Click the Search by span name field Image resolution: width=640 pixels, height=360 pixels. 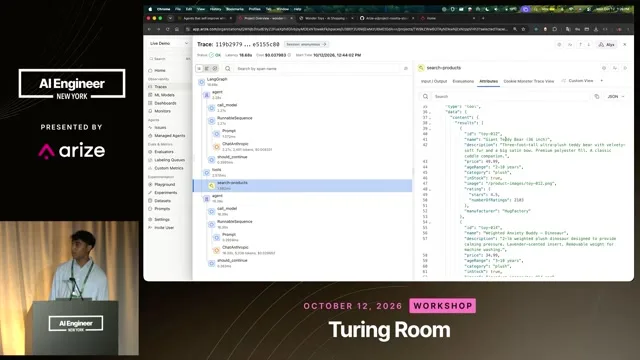318,69
